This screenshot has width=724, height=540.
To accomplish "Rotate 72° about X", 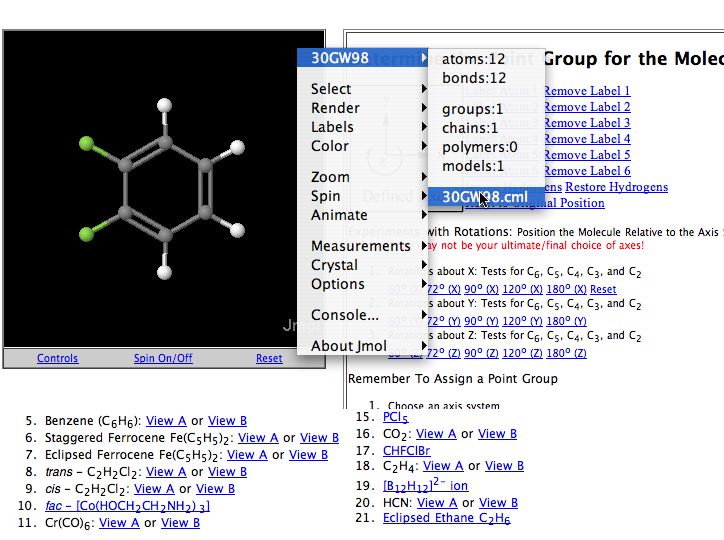I will (443, 289).
